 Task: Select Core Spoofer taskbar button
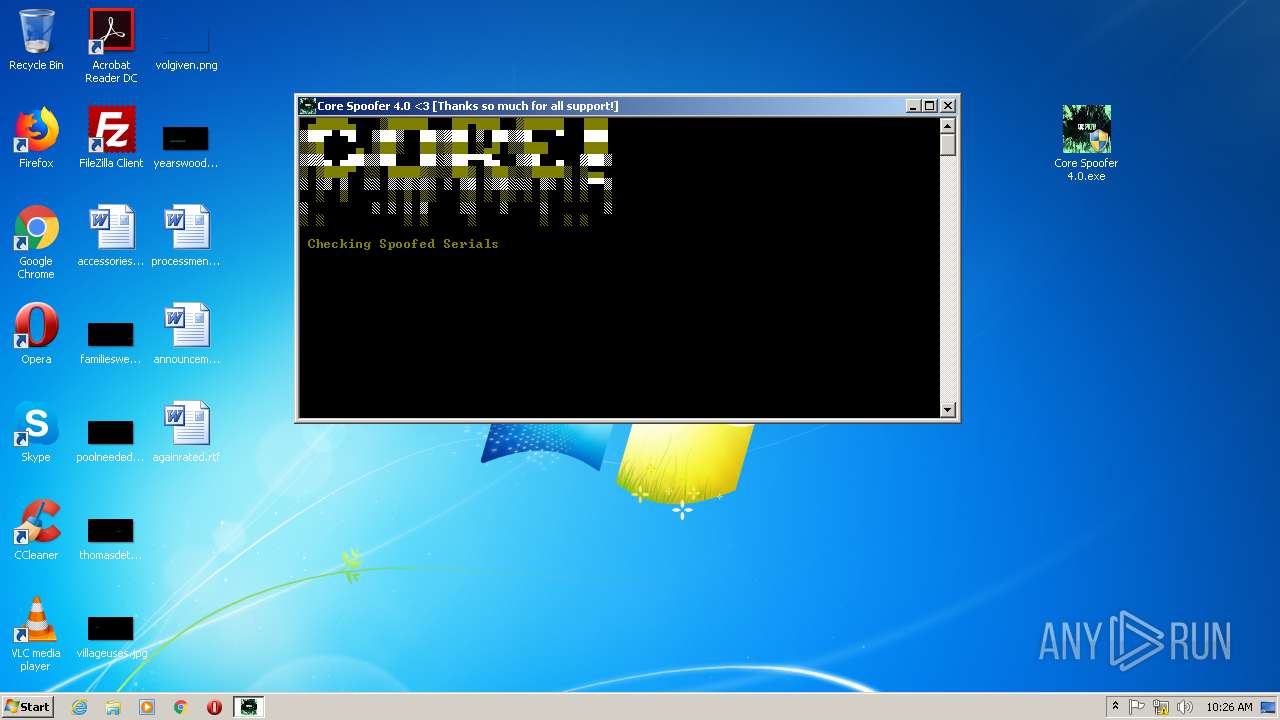point(248,707)
